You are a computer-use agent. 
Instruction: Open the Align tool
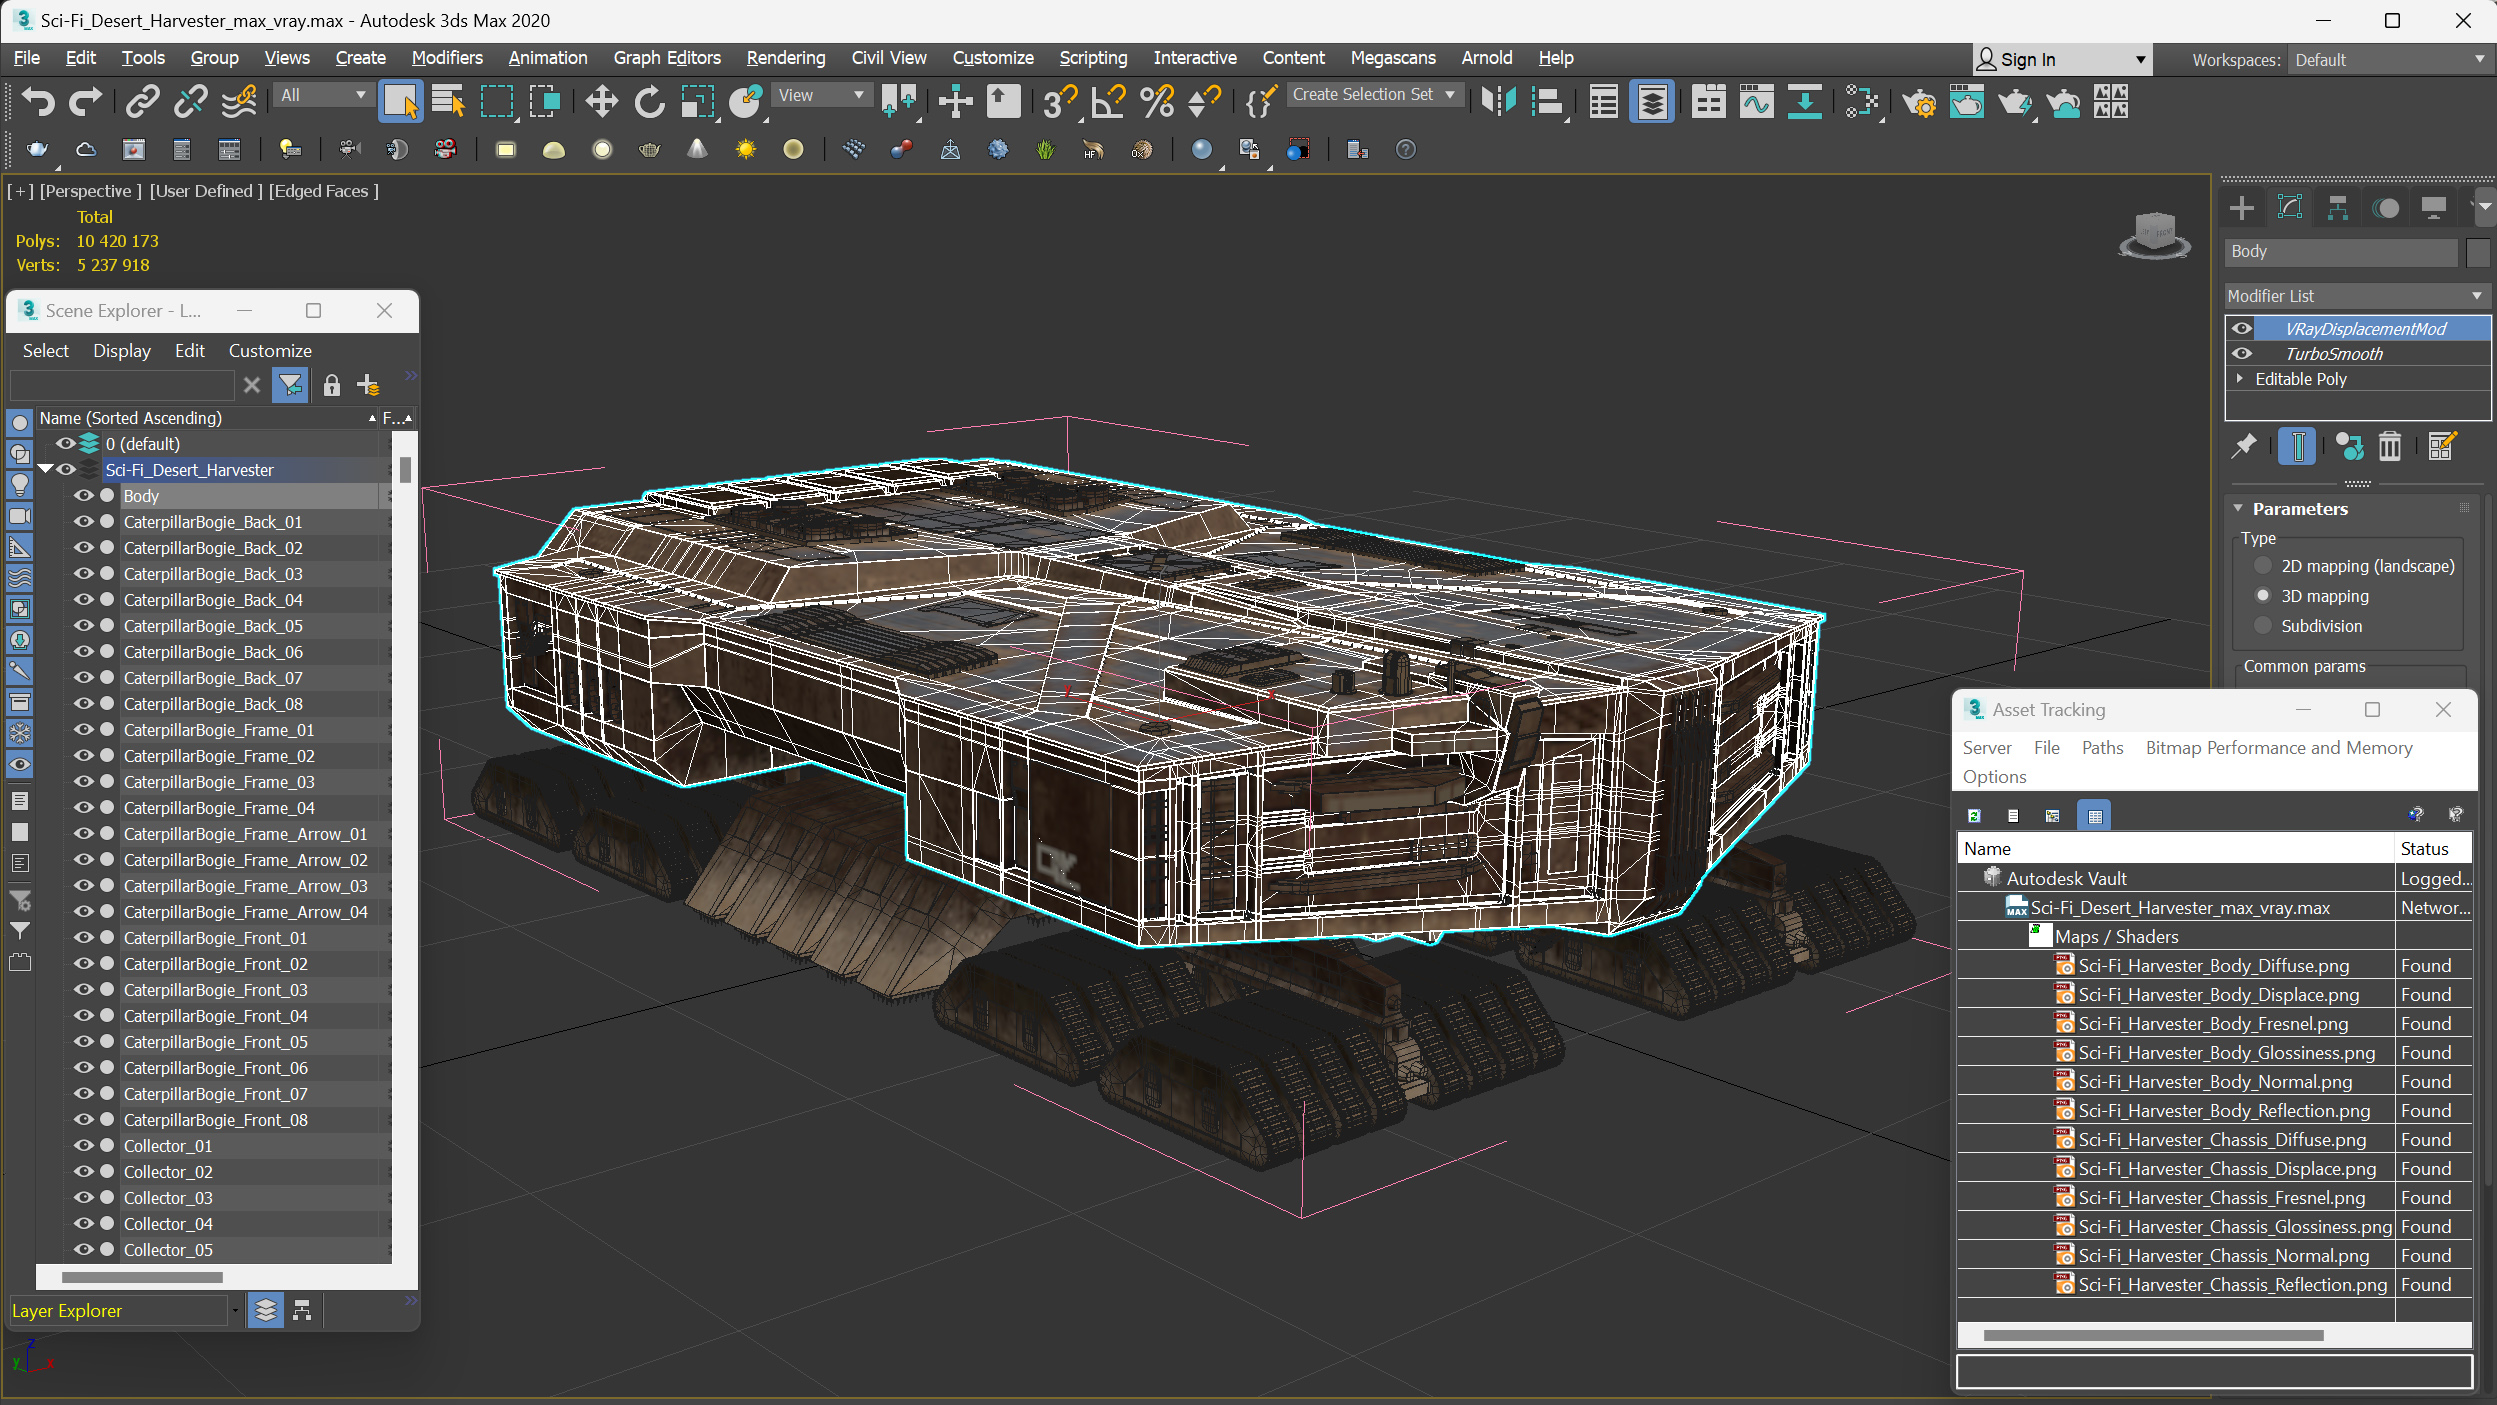click(x=1547, y=101)
